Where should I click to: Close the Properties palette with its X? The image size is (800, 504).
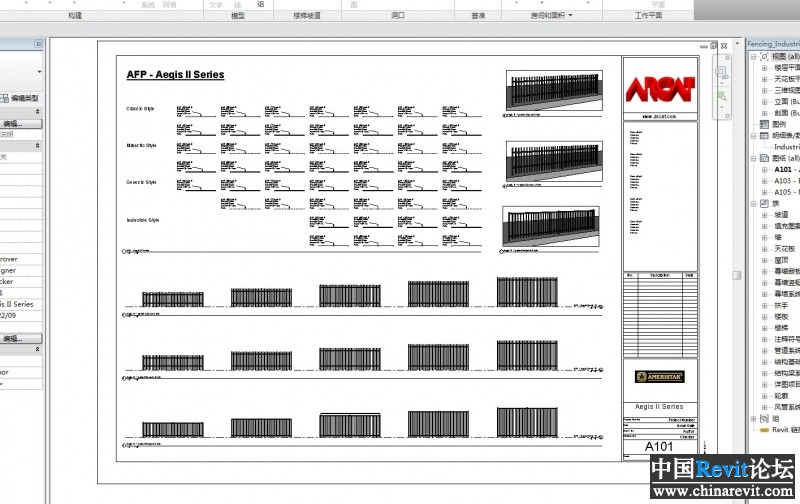click(x=38, y=44)
